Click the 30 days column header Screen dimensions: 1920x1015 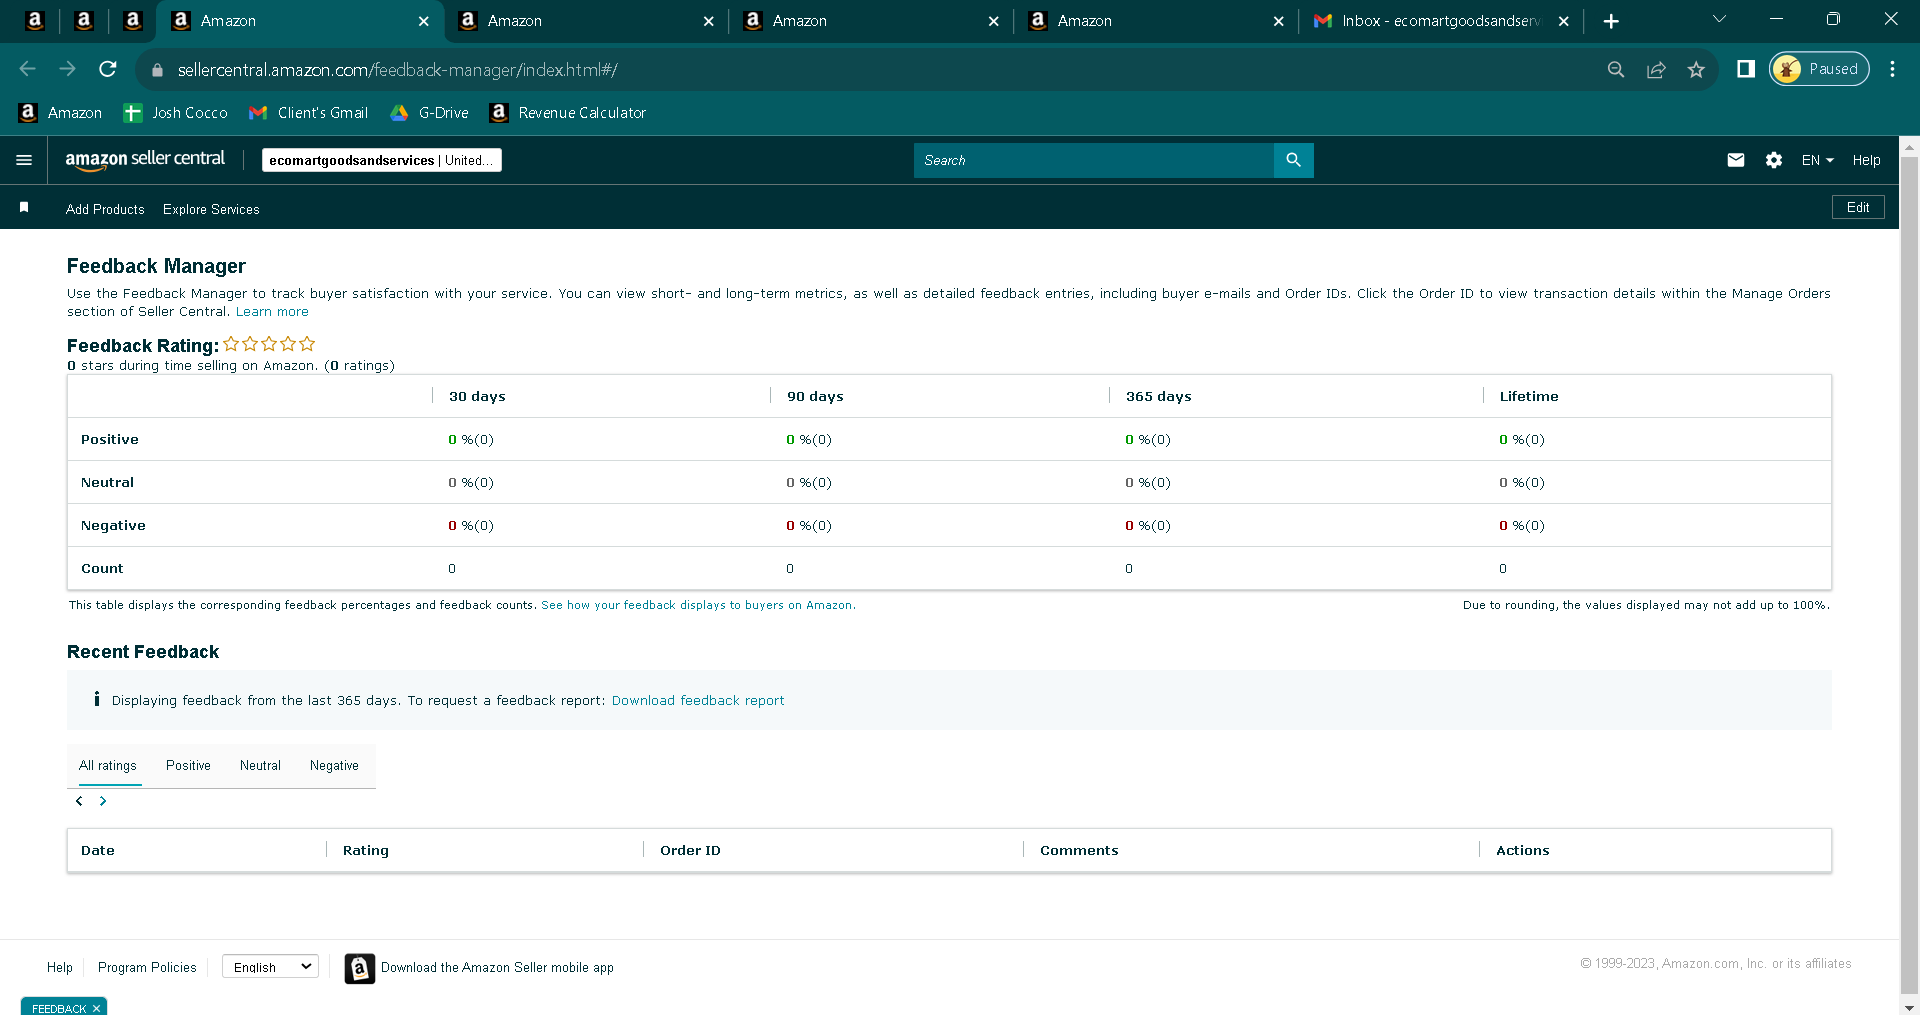tap(477, 397)
